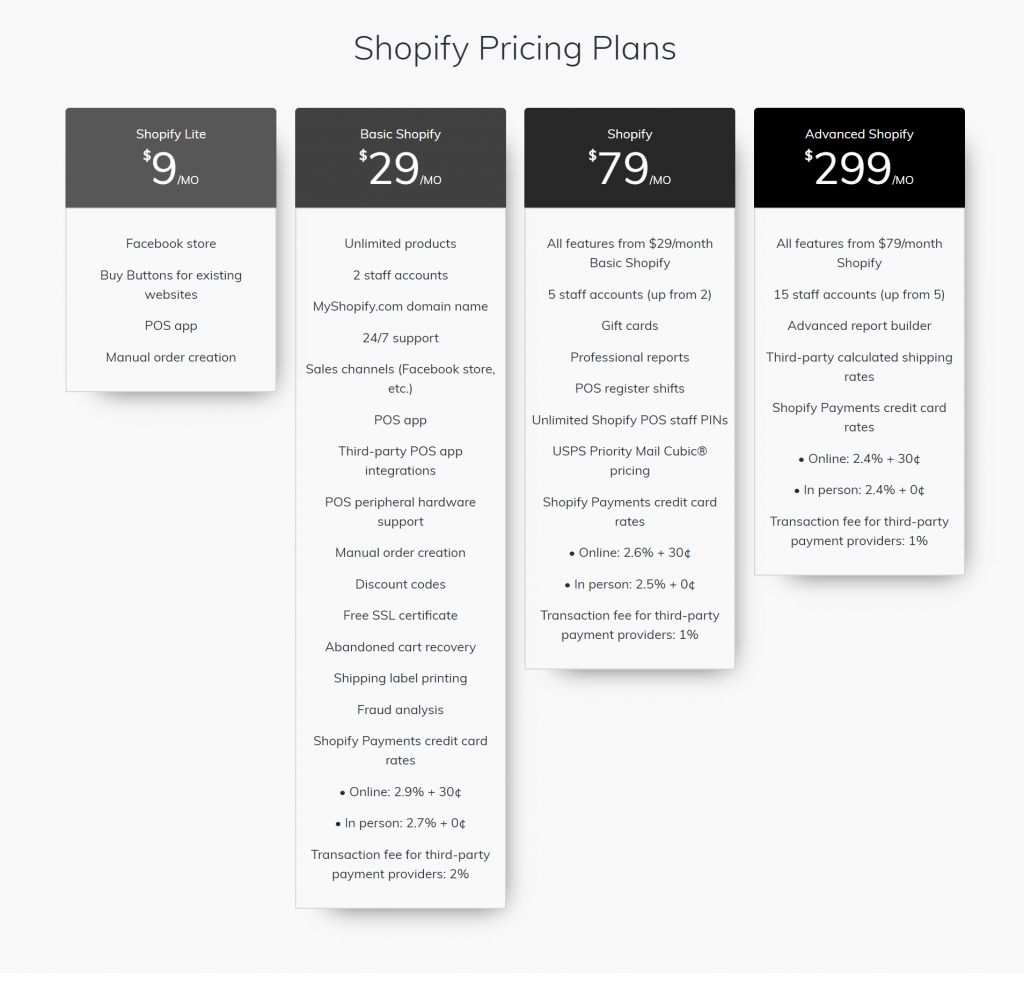
Task: Click 'Buy Buttons for existing websites' text
Action: click(171, 285)
